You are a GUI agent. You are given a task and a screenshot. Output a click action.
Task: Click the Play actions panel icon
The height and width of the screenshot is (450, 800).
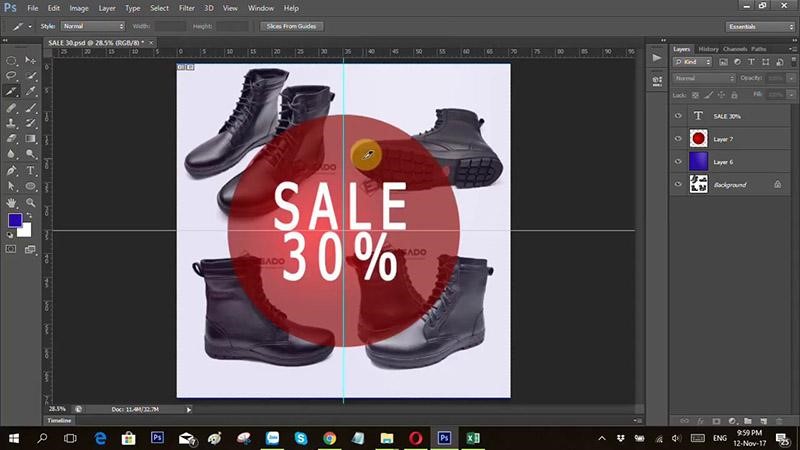point(656,59)
